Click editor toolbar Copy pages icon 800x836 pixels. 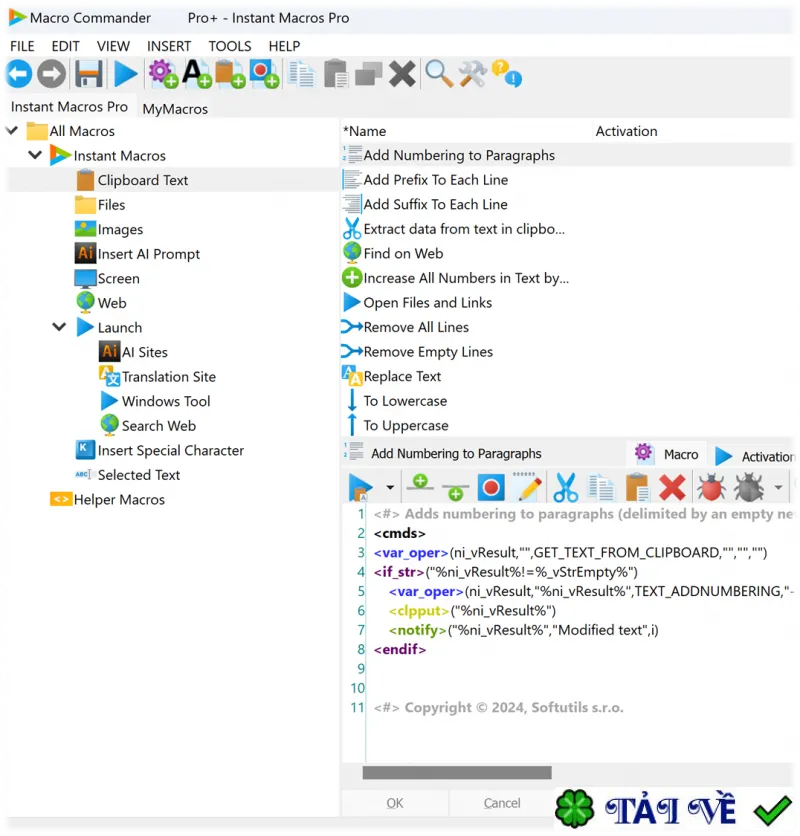pos(601,487)
